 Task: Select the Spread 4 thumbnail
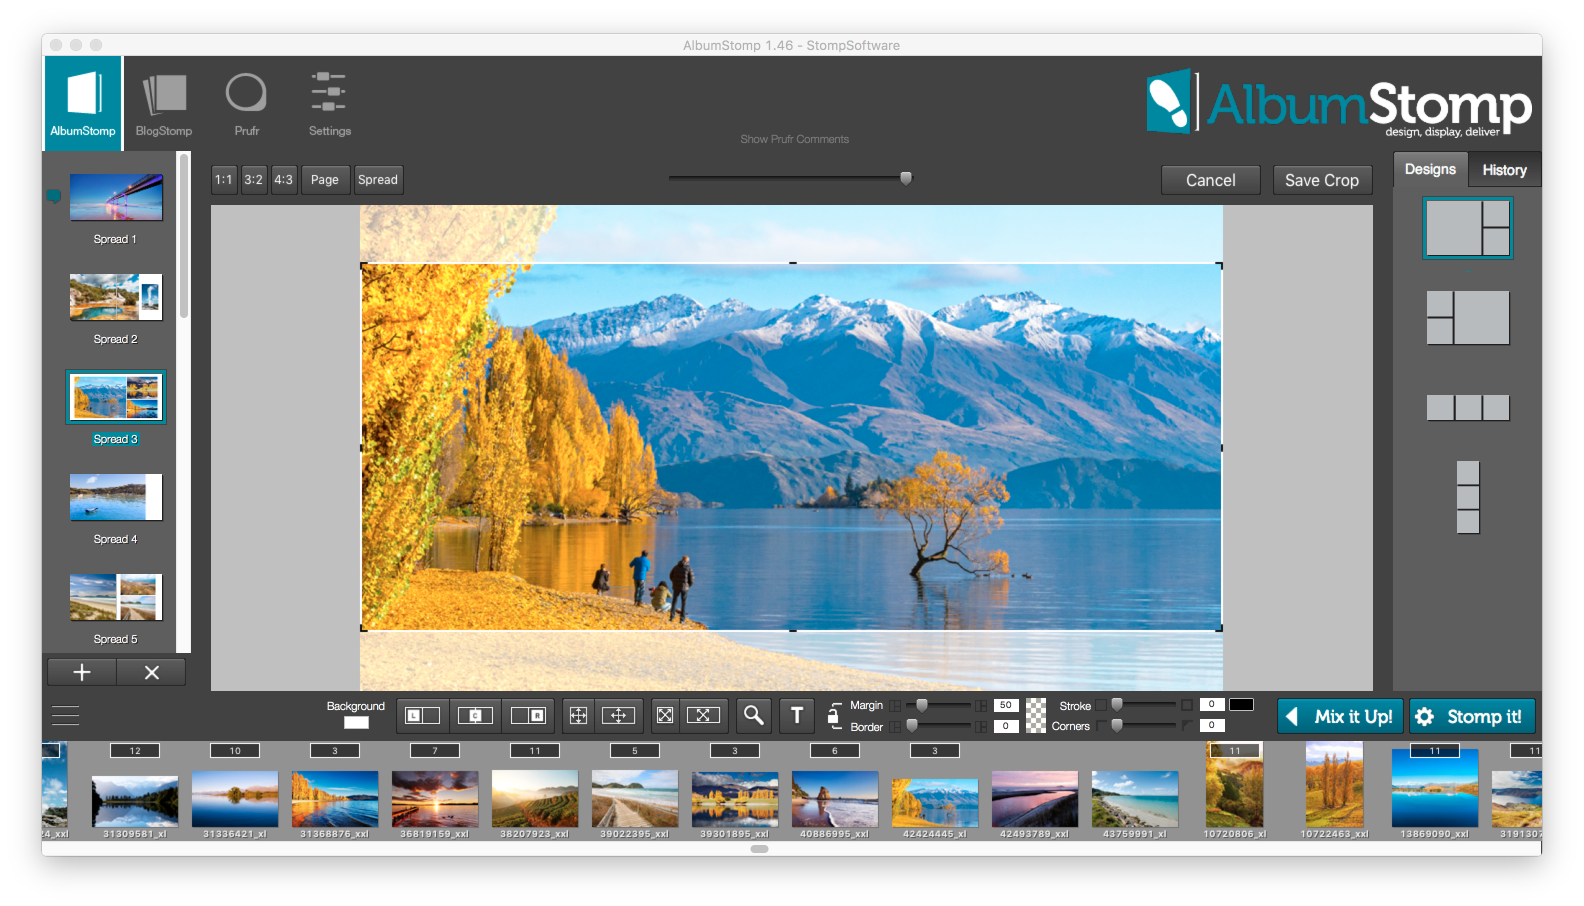(x=116, y=497)
